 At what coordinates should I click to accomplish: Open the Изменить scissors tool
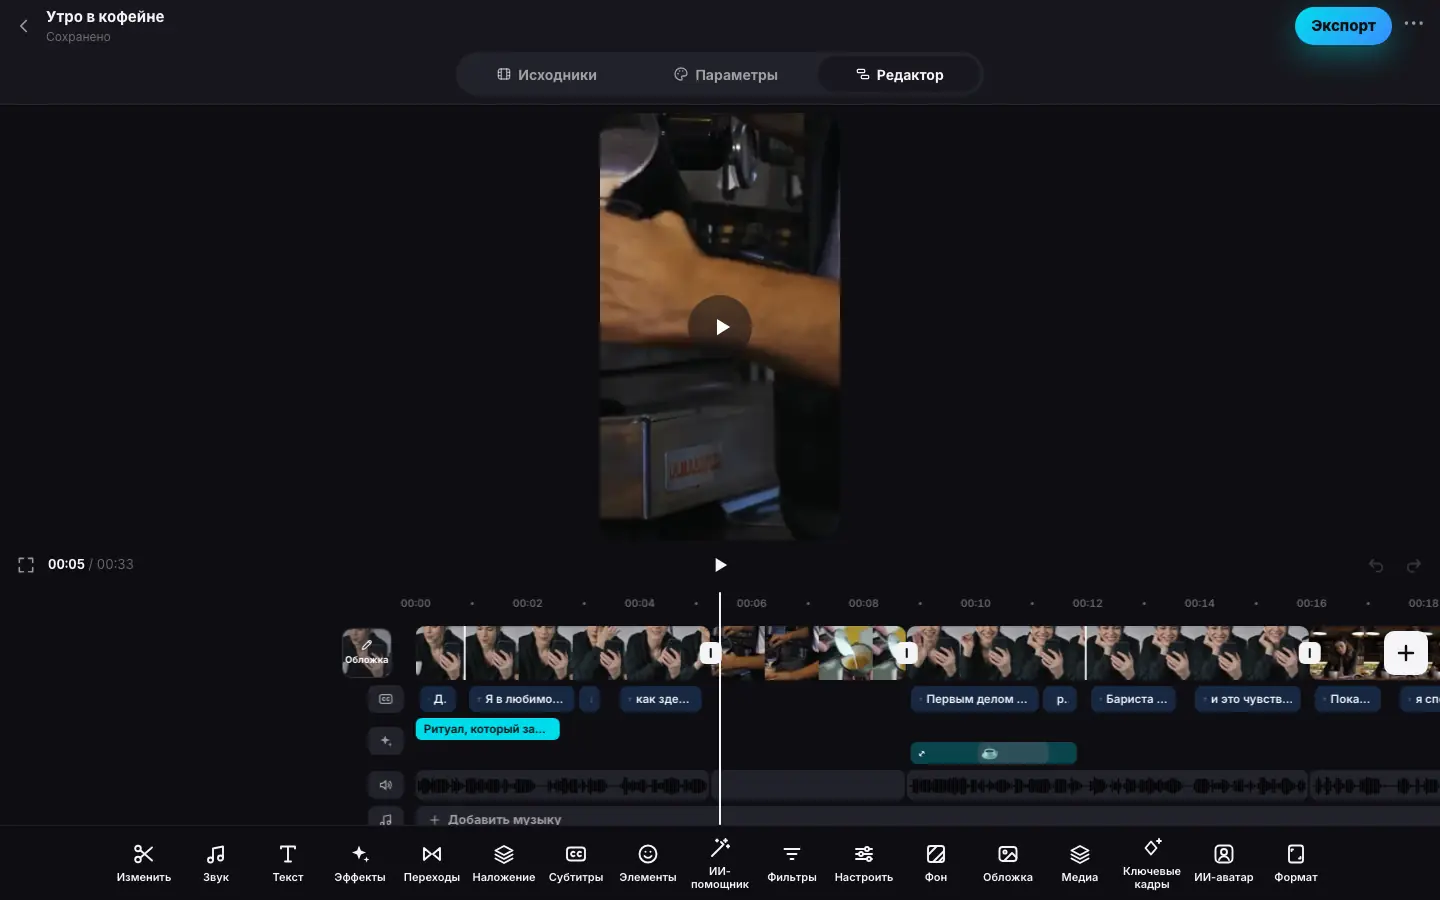pos(144,863)
